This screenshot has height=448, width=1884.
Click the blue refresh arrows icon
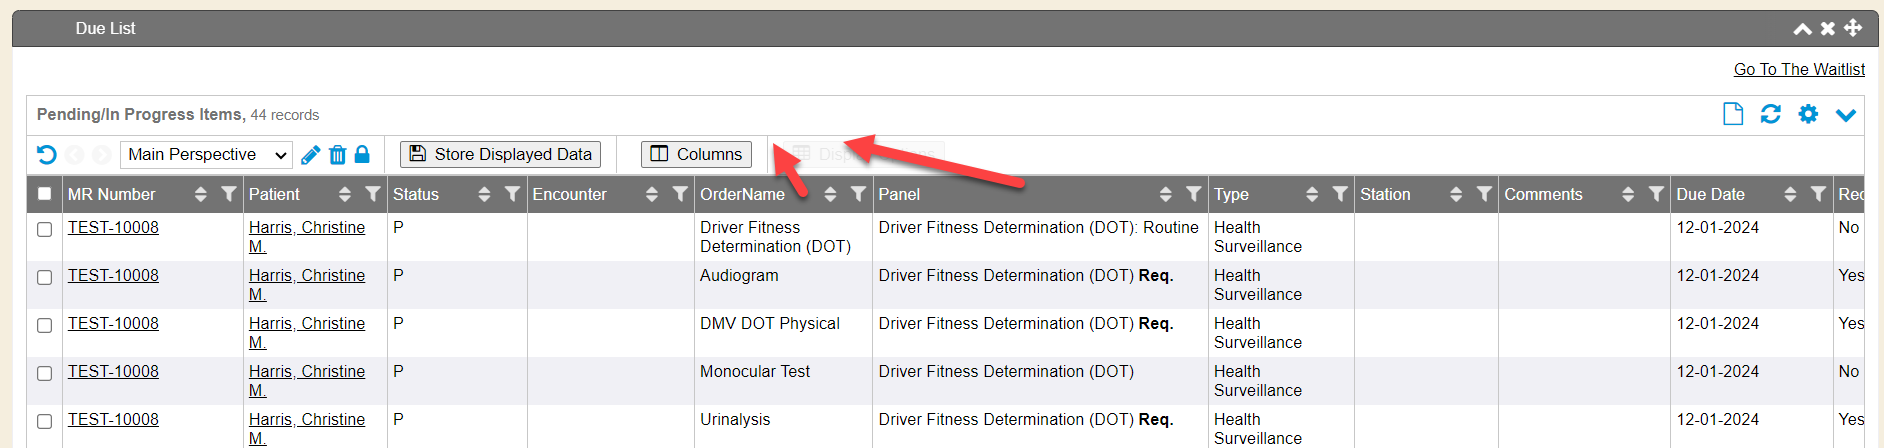[1770, 114]
